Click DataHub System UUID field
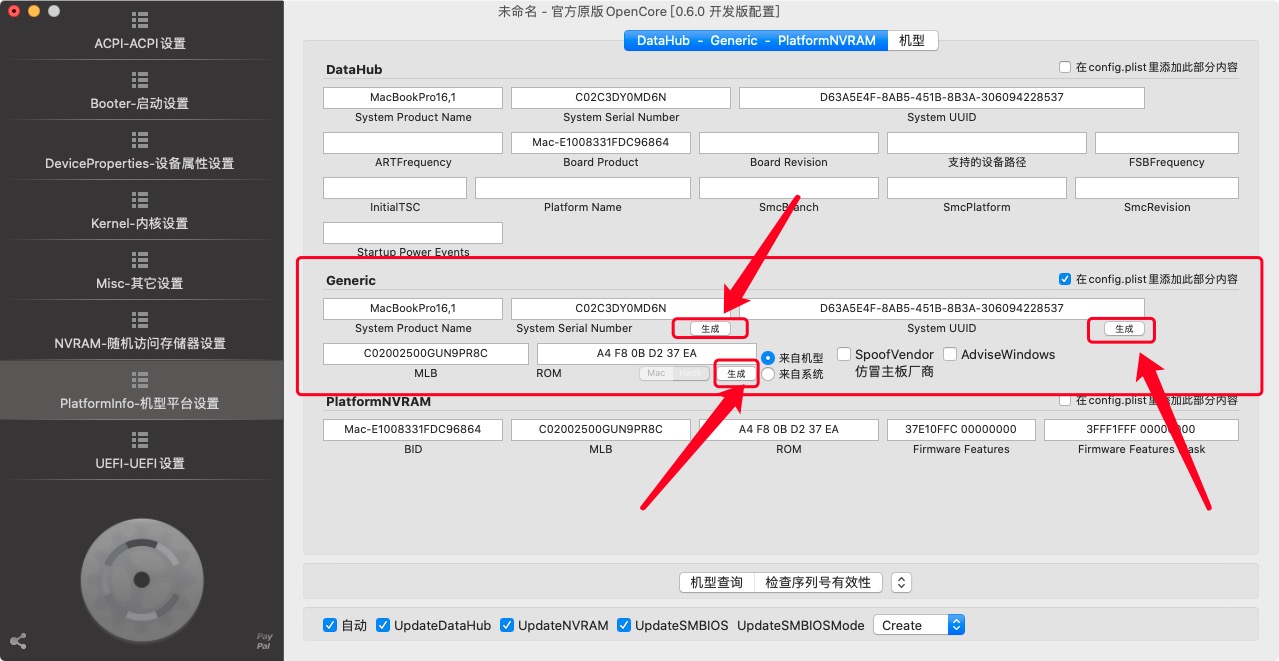This screenshot has width=1279, height=661. 942,98
